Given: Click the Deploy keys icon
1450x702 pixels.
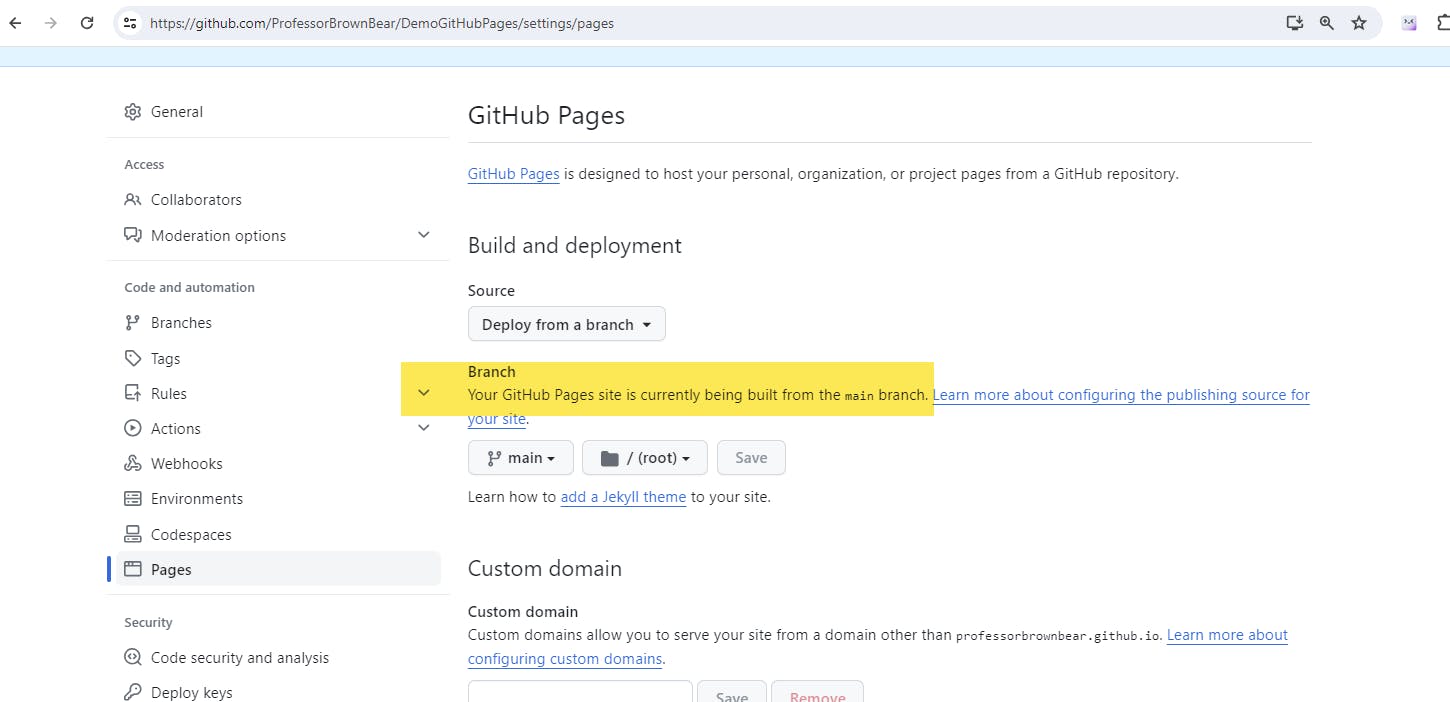Looking at the screenshot, I should [x=133, y=692].
